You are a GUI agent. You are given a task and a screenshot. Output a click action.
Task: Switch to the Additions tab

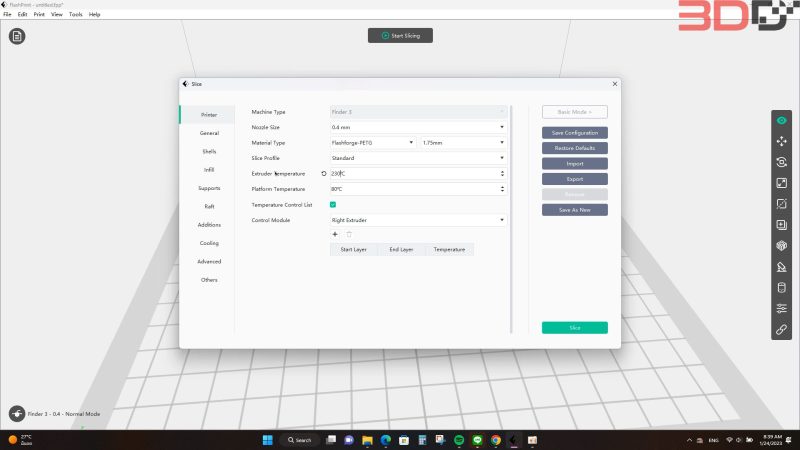(x=209, y=225)
